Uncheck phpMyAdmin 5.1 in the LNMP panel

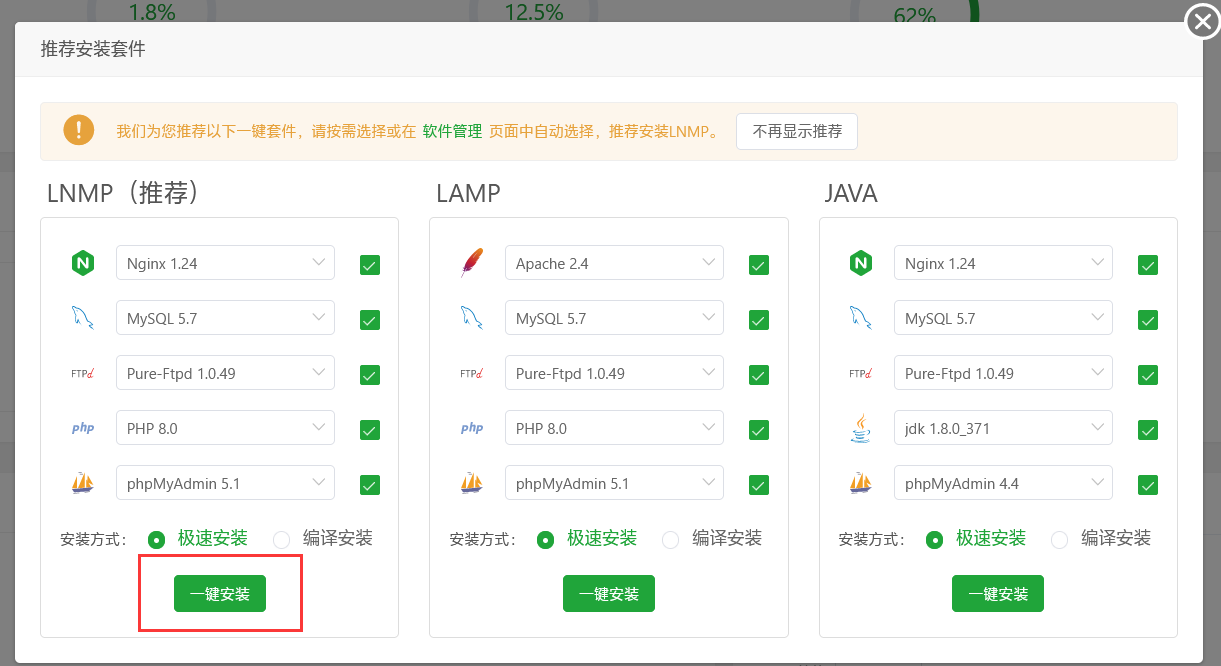[x=370, y=485]
